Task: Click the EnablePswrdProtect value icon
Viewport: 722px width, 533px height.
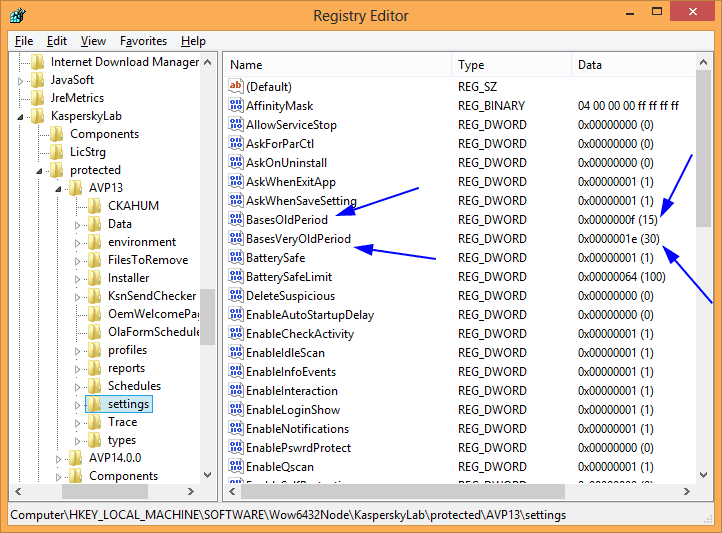Action: (x=236, y=447)
